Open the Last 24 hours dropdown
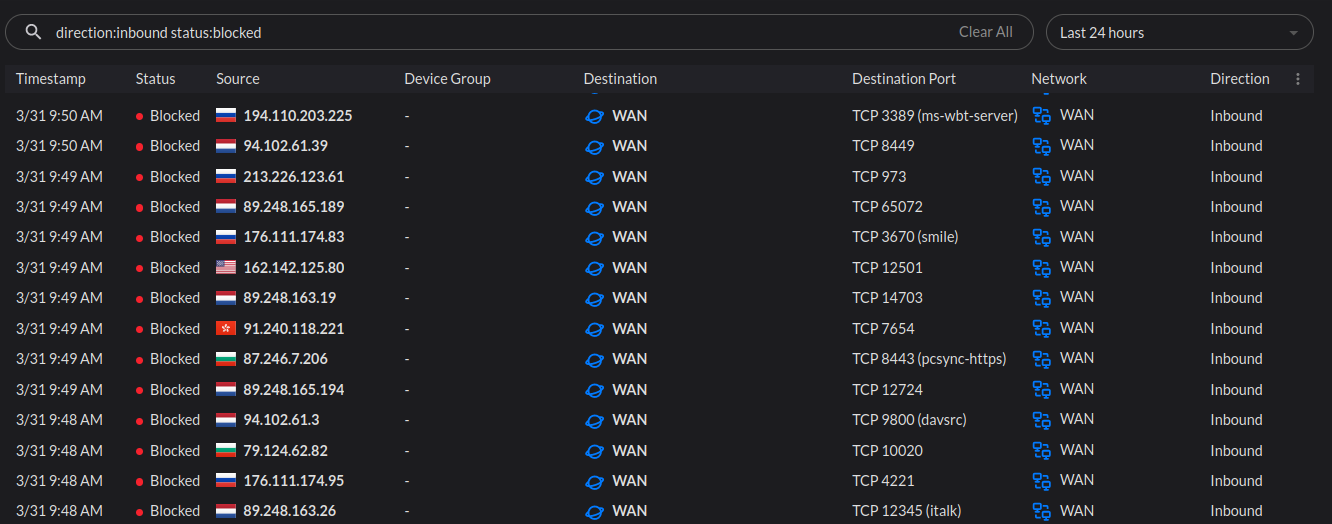Image resolution: width=1332 pixels, height=524 pixels. point(1178,32)
